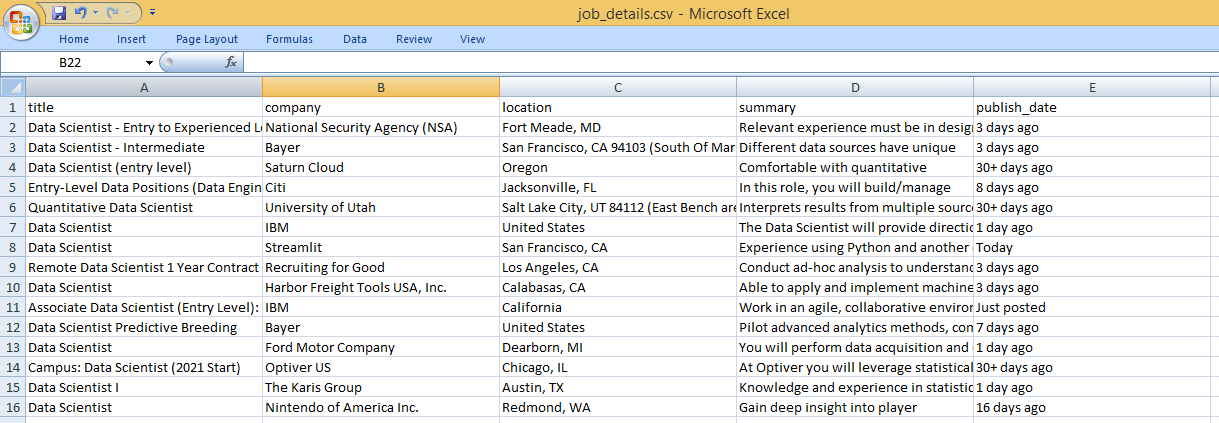The height and width of the screenshot is (423, 1219).
Task: Select the 'Data Scientist Predictive Breeding' cell
Action: coord(143,327)
